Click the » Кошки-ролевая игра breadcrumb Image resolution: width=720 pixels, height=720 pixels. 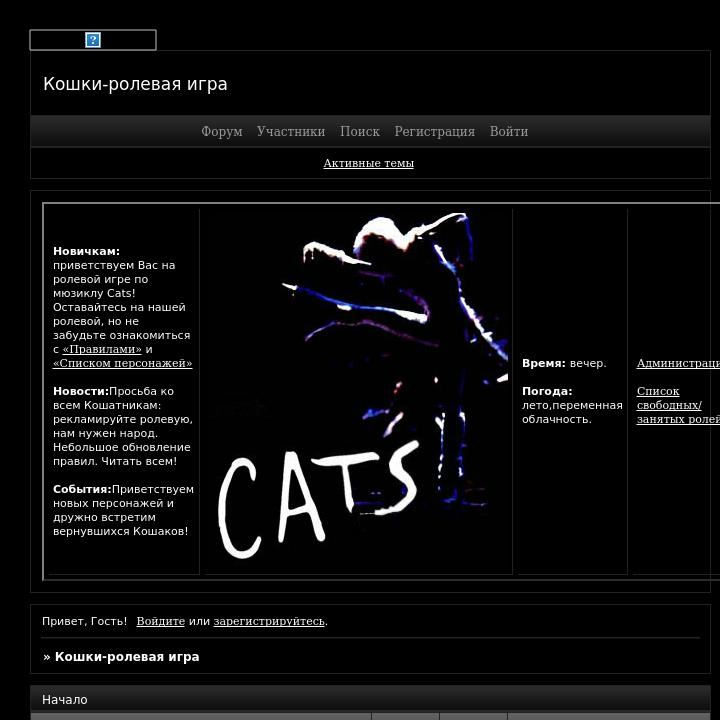click(x=121, y=657)
